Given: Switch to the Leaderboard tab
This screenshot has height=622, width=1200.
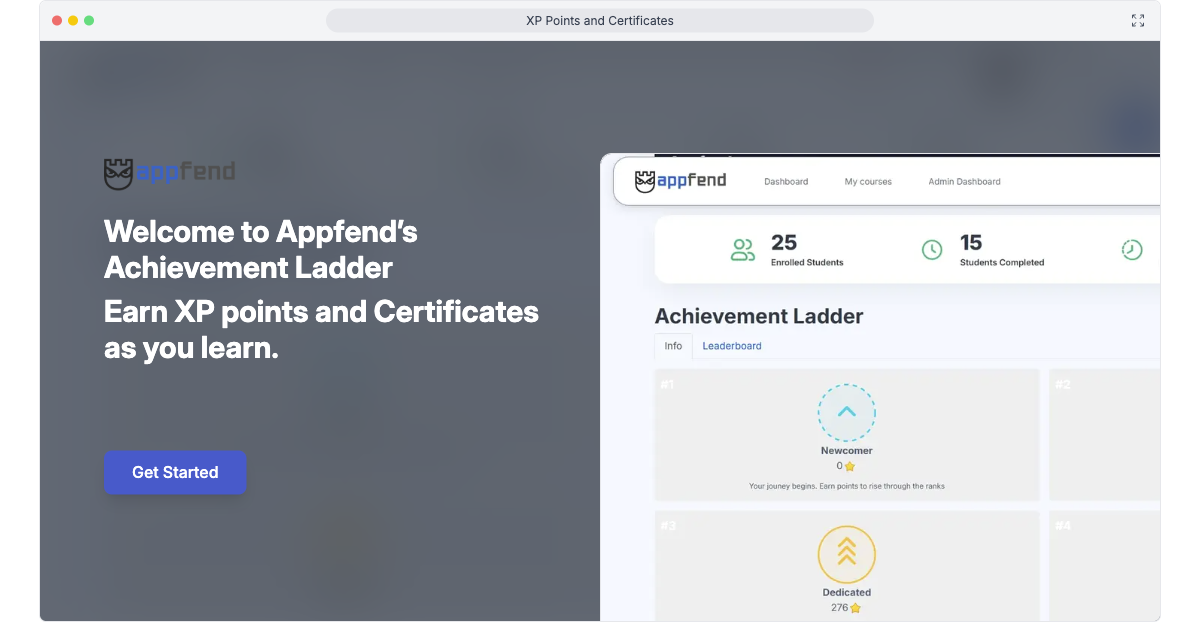Looking at the screenshot, I should click(x=732, y=346).
